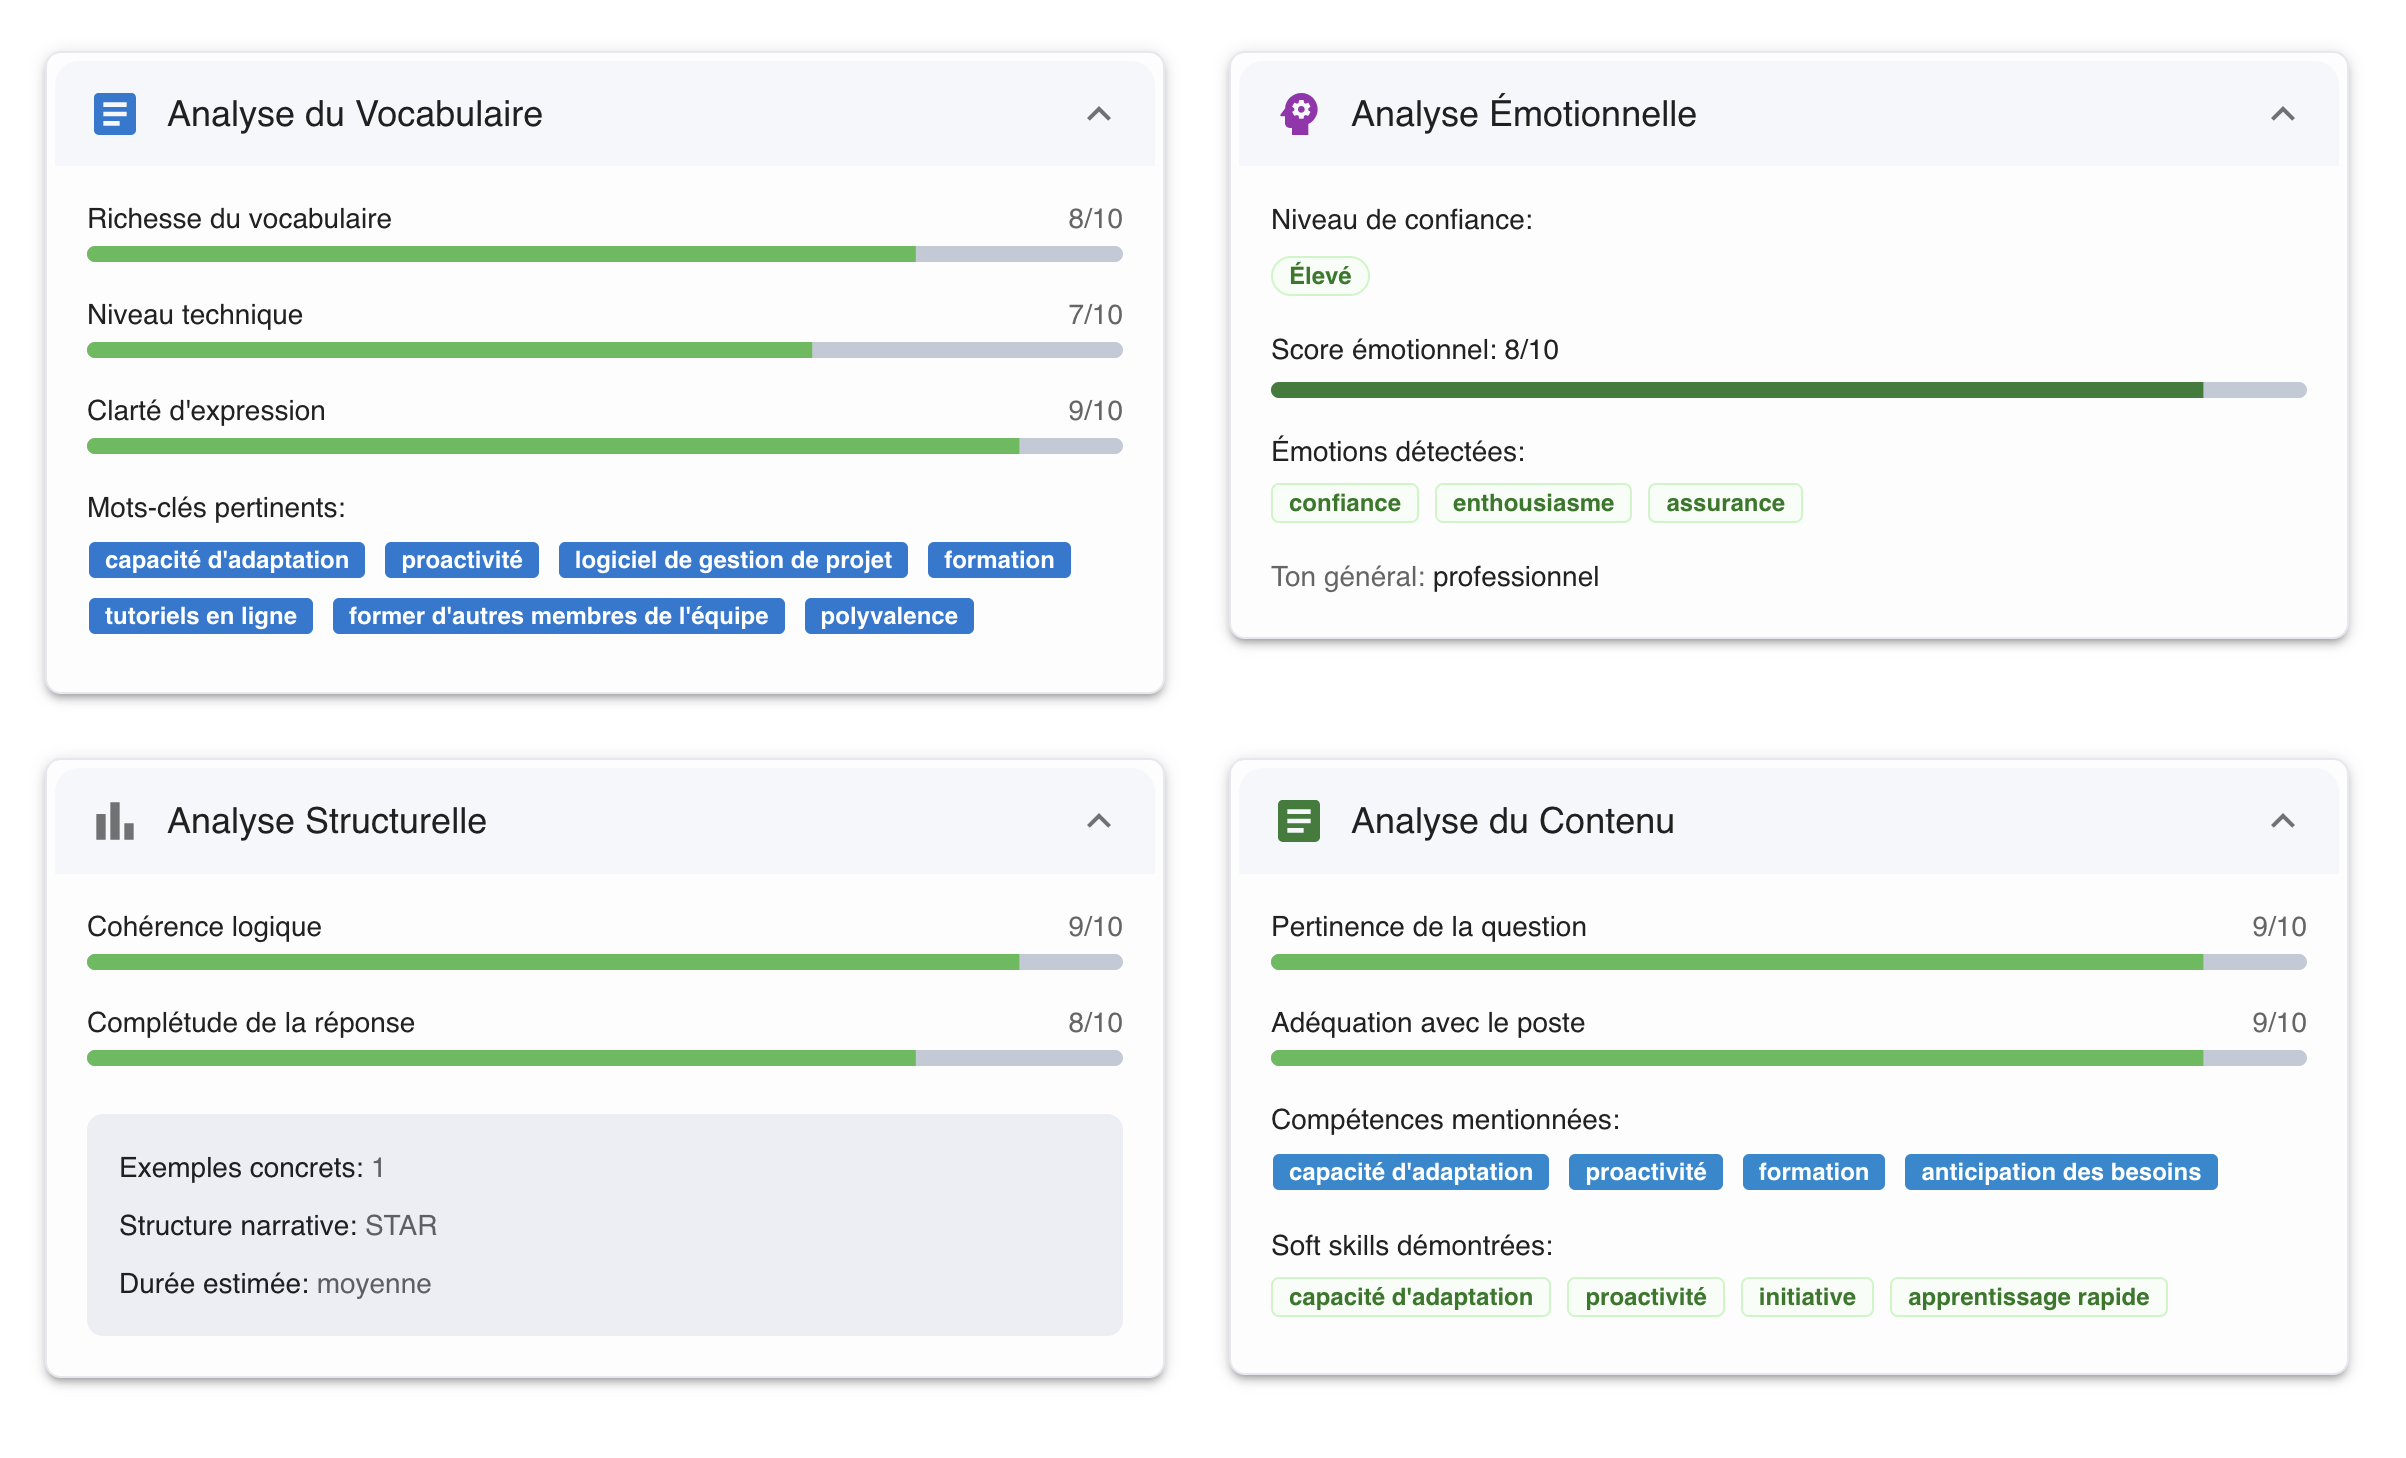Click the Pertinence de la question 9/10 score
The height and width of the screenshot is (1458, 2406).
pyautogui.click(x=2279, y=927)
